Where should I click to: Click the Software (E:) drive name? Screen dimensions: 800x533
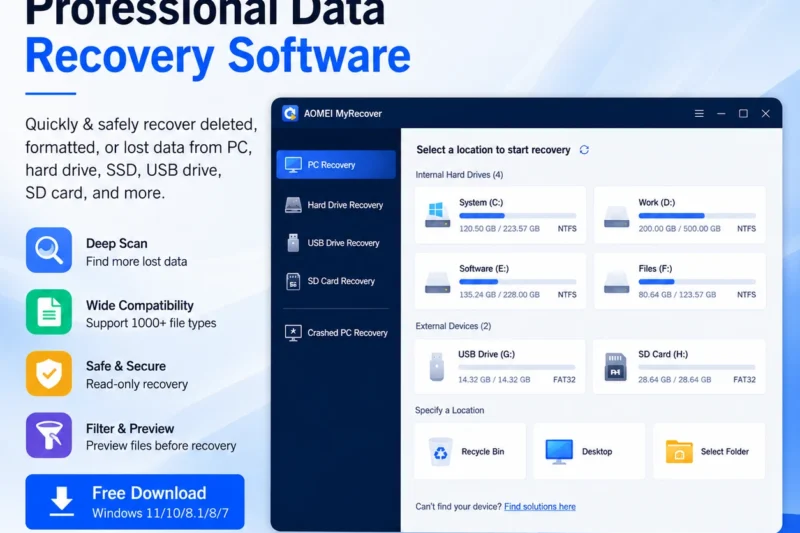[x=484, y=268]
